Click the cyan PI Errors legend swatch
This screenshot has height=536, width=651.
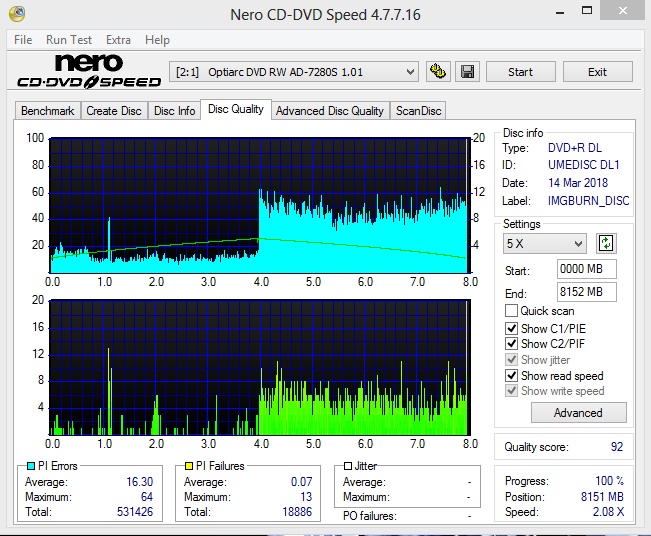[x=31, y=466]
